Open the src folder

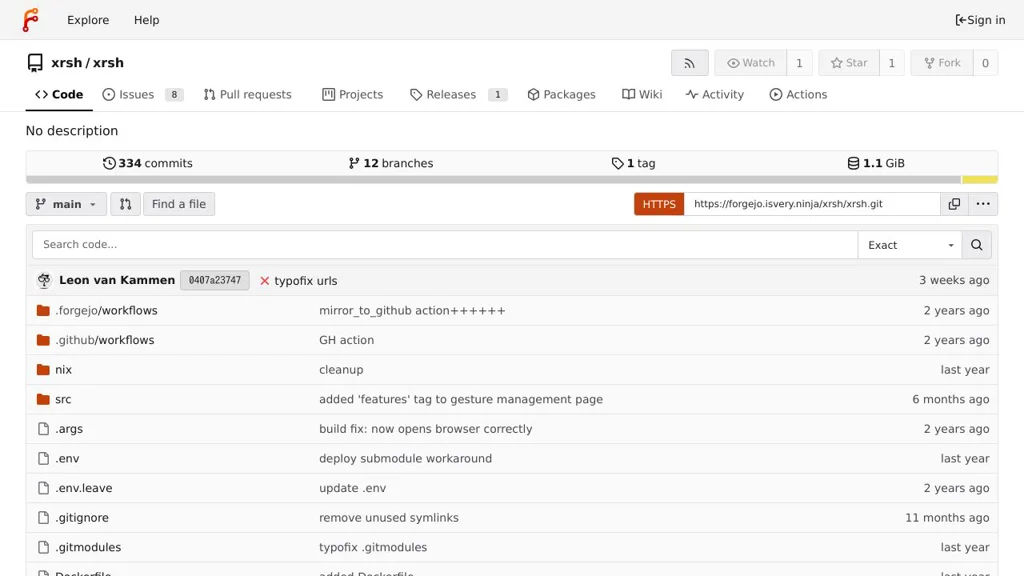point(63,399)
